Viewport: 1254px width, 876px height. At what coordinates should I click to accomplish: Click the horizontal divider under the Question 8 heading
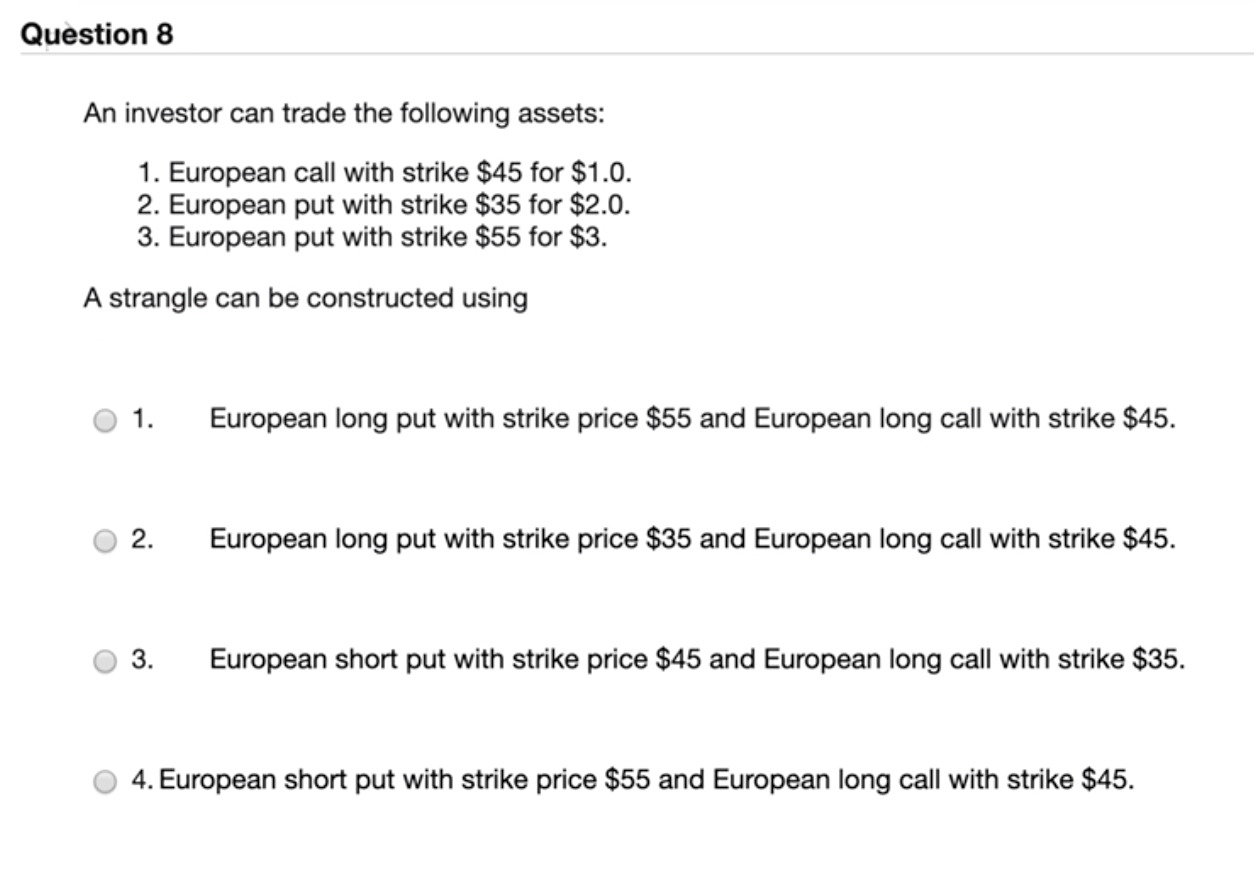[637, 54]
